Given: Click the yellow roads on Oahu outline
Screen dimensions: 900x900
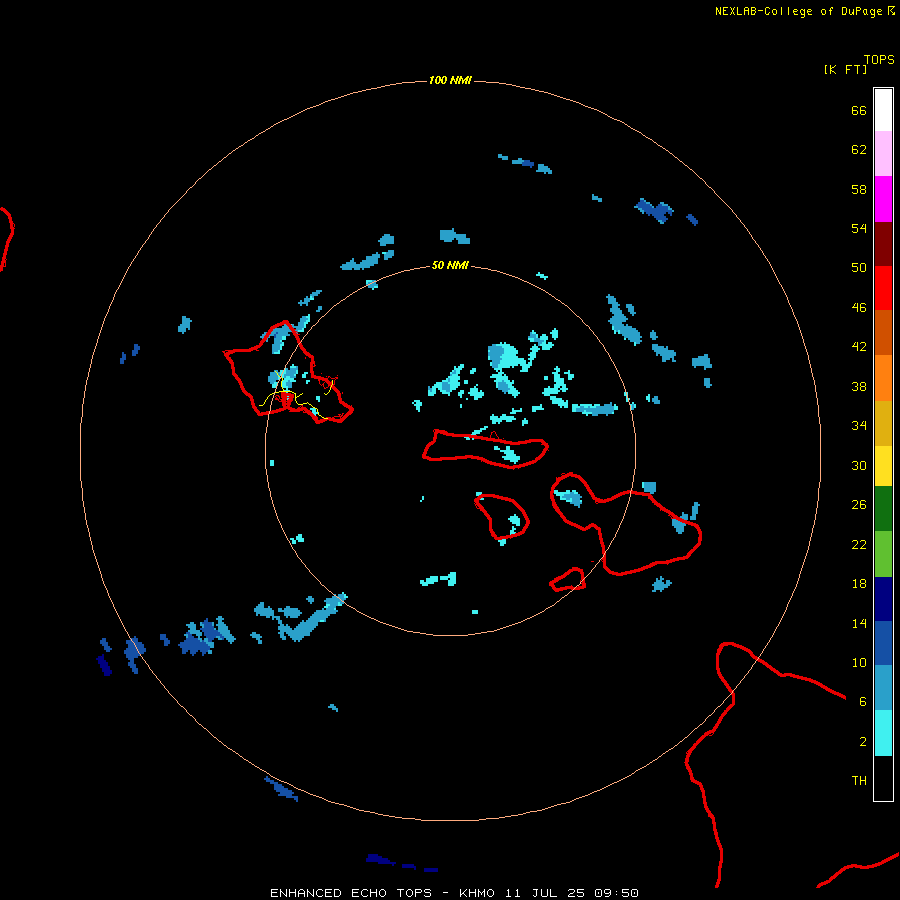Looking at the screenshot, I should click(x=295, y=397).
